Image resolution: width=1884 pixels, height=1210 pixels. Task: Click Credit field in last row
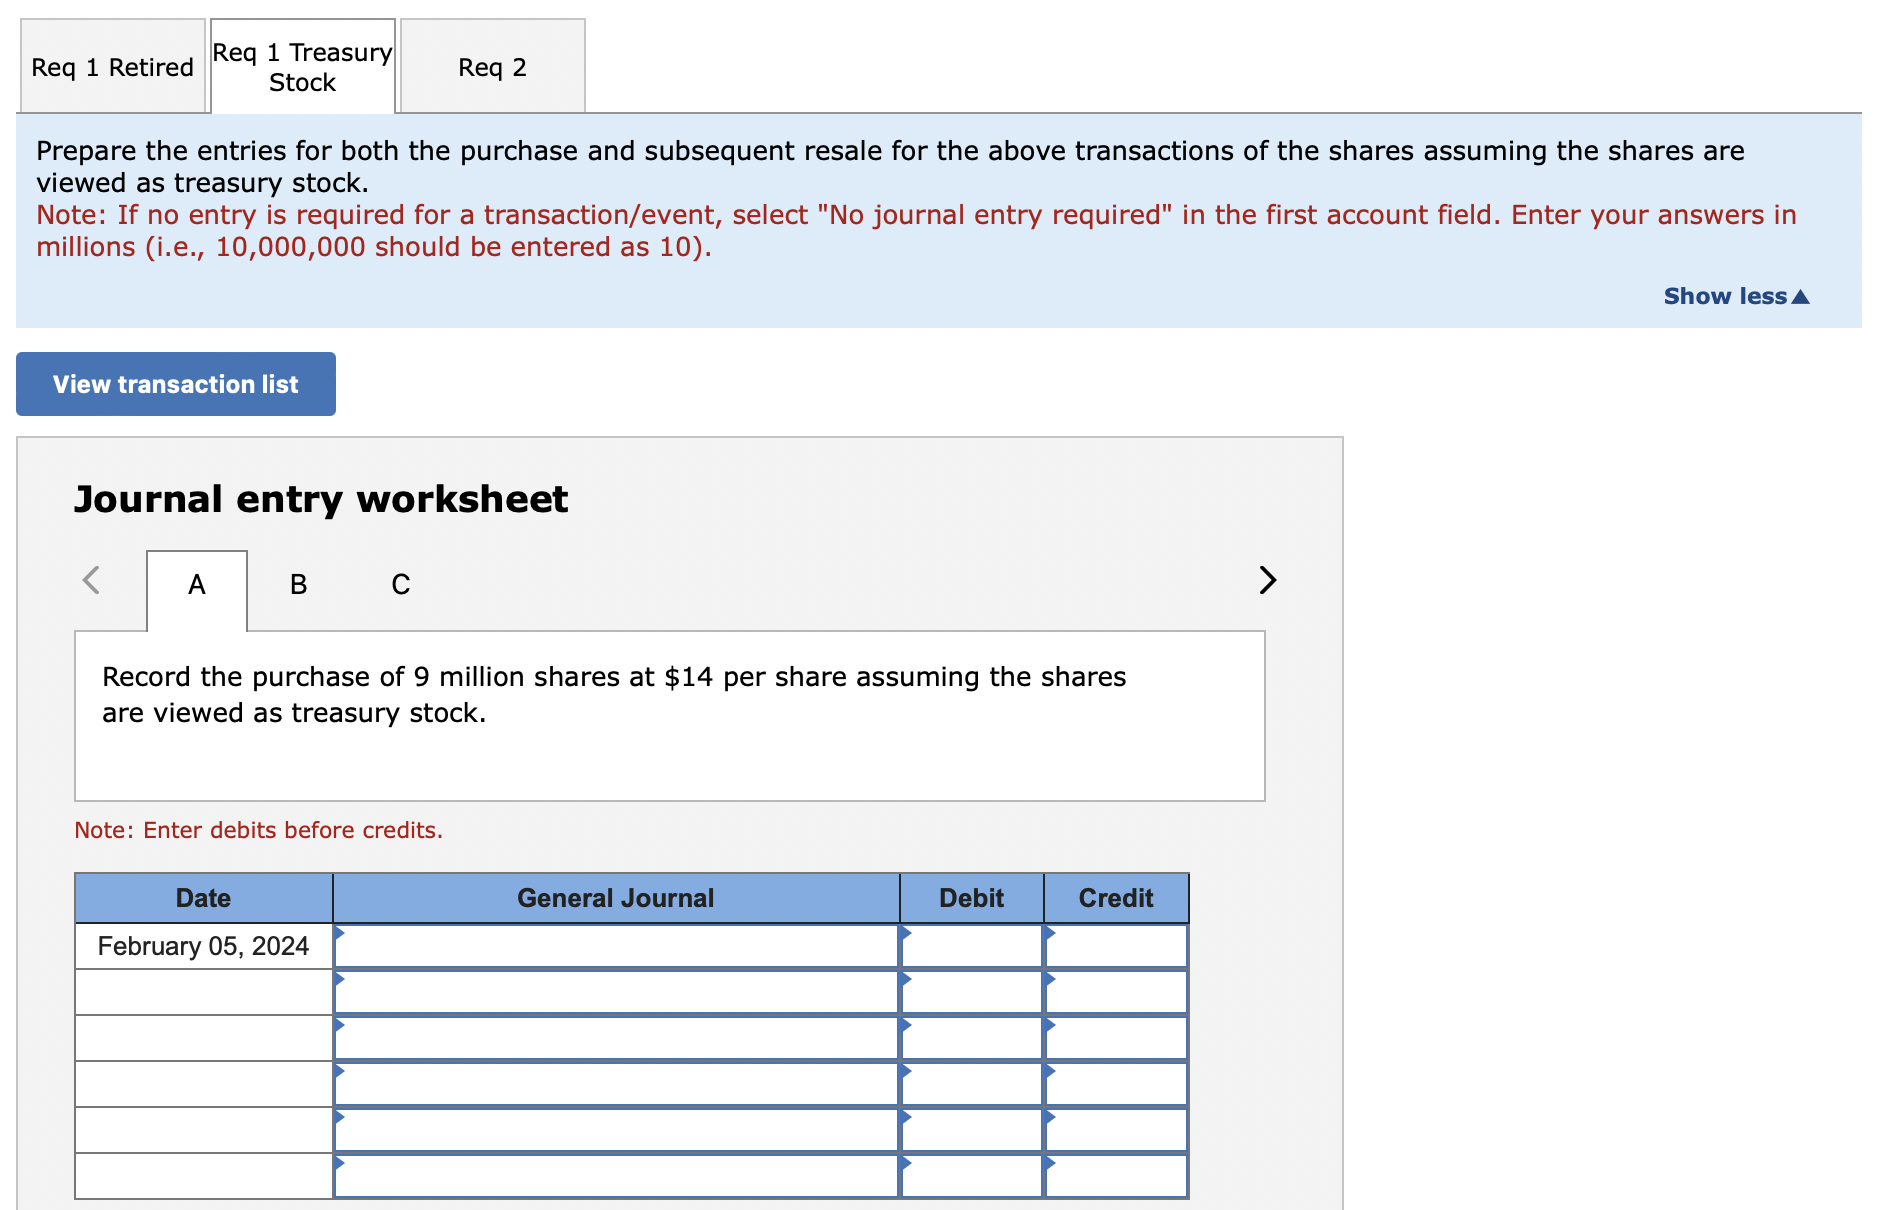[1116, 1176]
